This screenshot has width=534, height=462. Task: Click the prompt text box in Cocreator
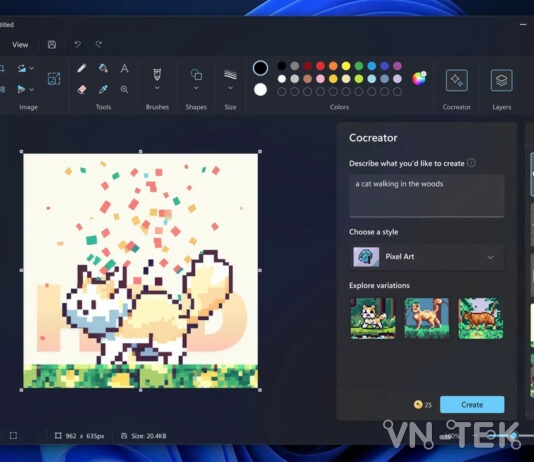[426, 196]
